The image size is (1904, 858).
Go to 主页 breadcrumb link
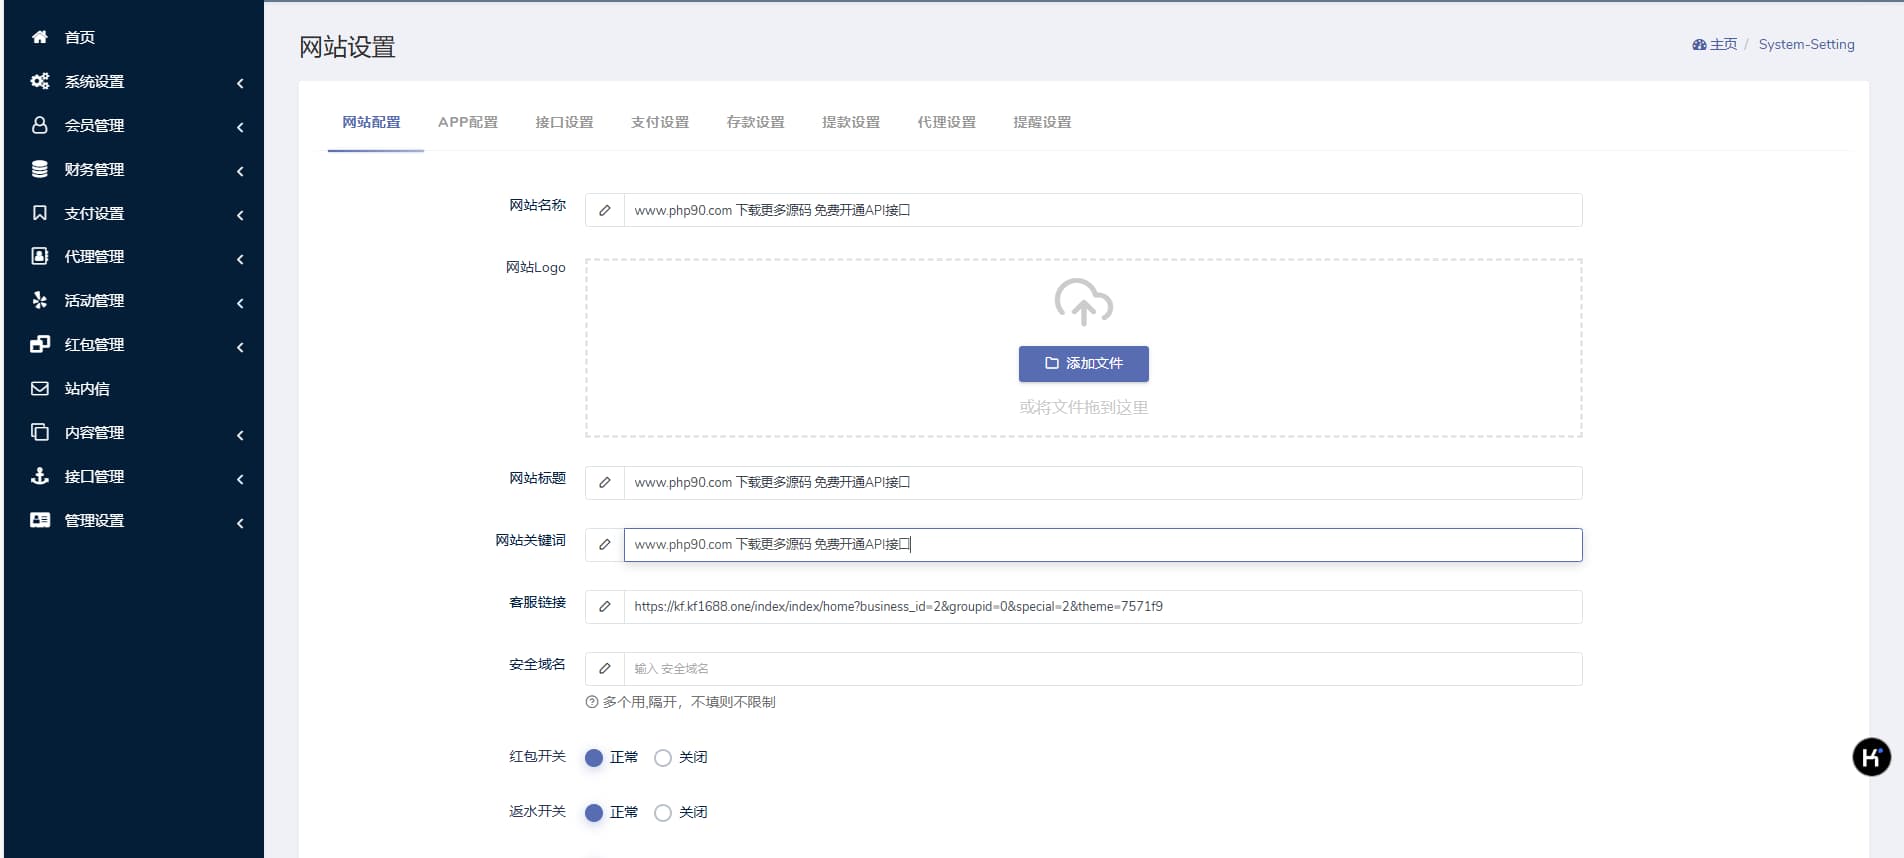1715,44
